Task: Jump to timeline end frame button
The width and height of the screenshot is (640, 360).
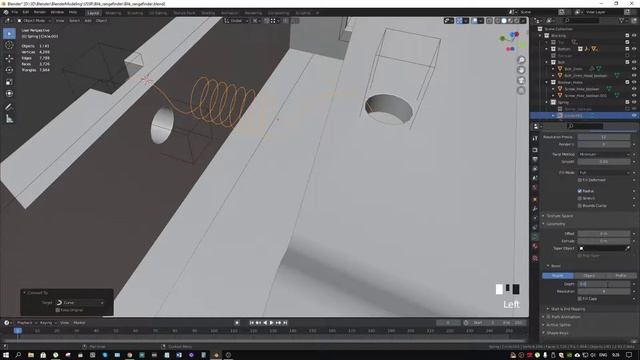Action: pyautogui.click(x=285, y=323)
